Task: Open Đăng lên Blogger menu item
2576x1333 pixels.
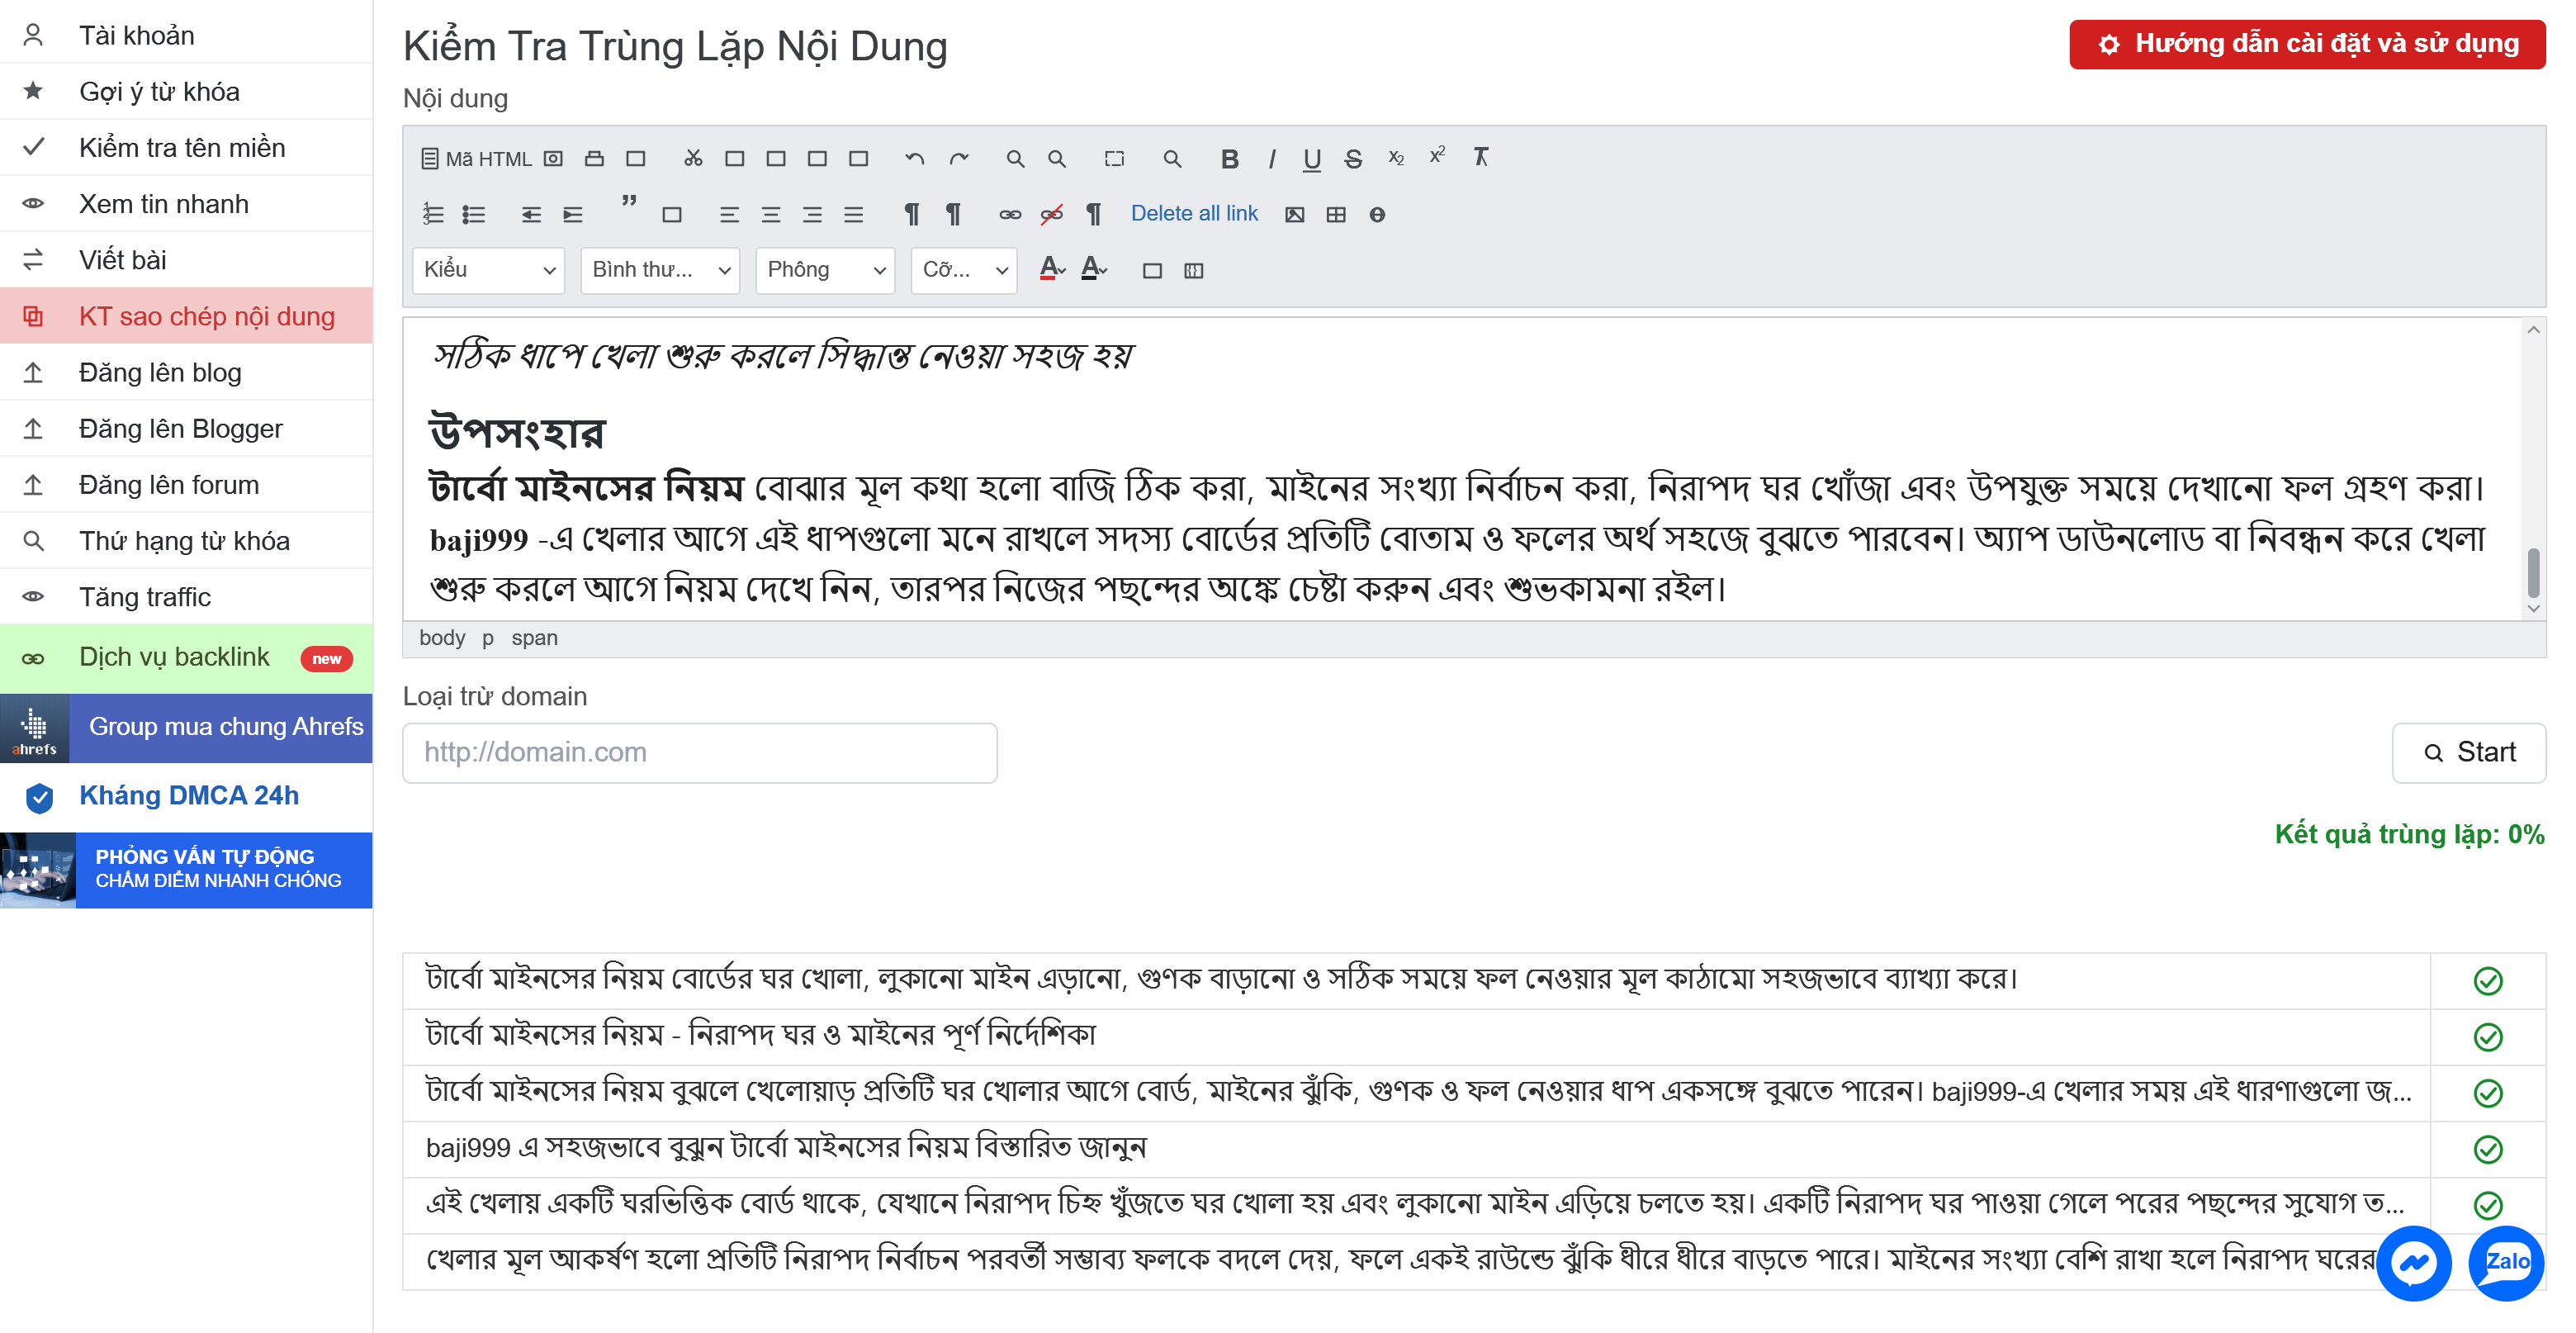Action: point(186,428)
